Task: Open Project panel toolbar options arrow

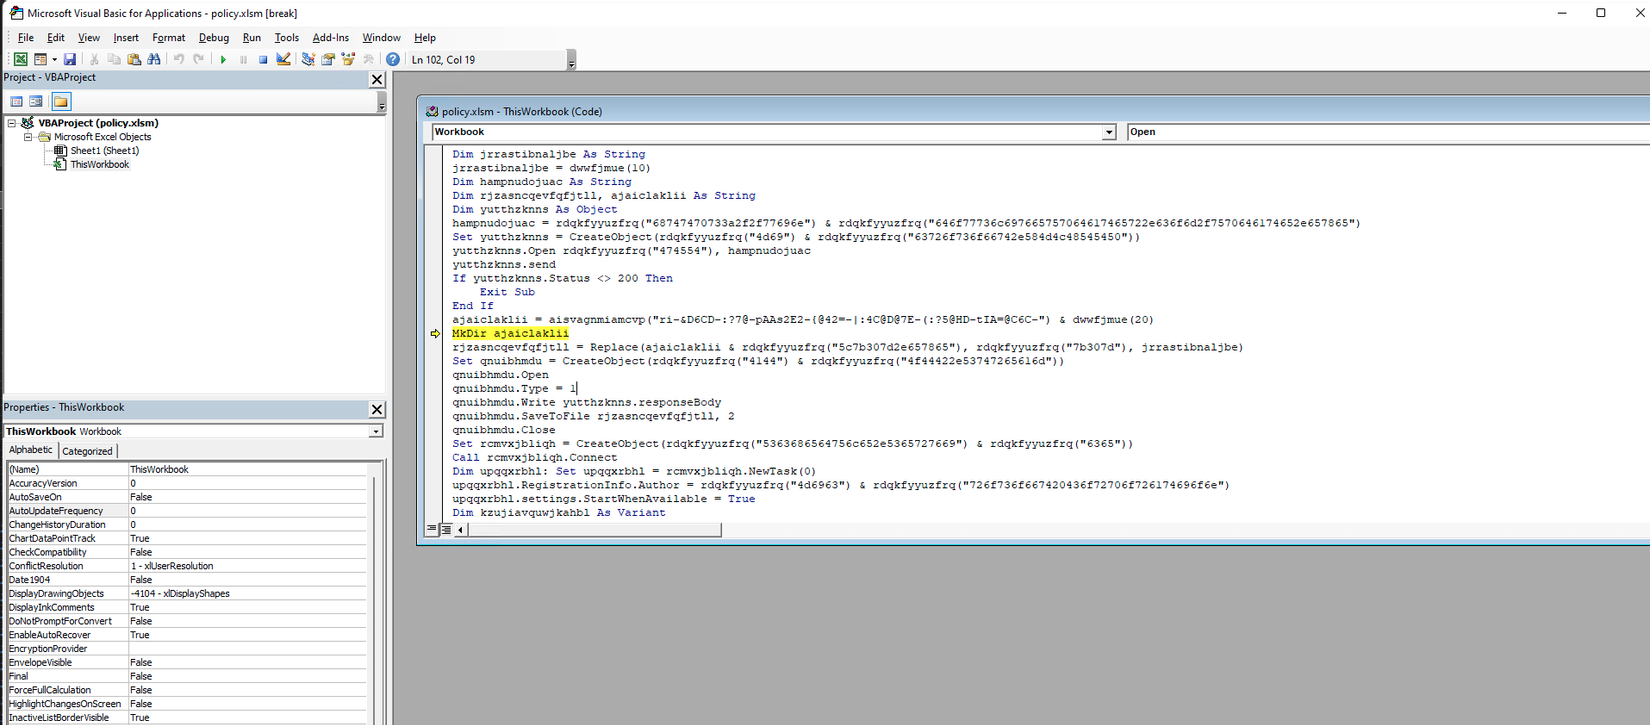Action: click(x=381, y=102)
